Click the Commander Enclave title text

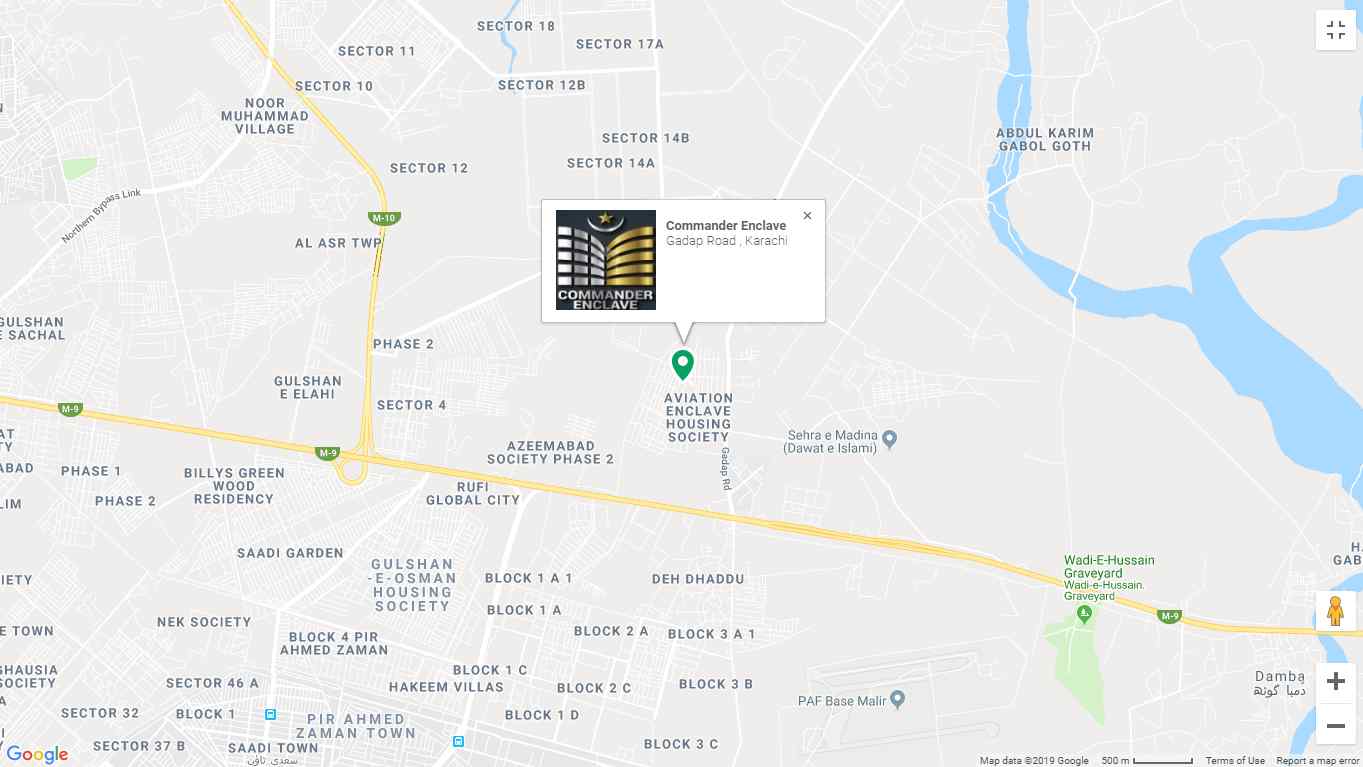click(726, 226)
